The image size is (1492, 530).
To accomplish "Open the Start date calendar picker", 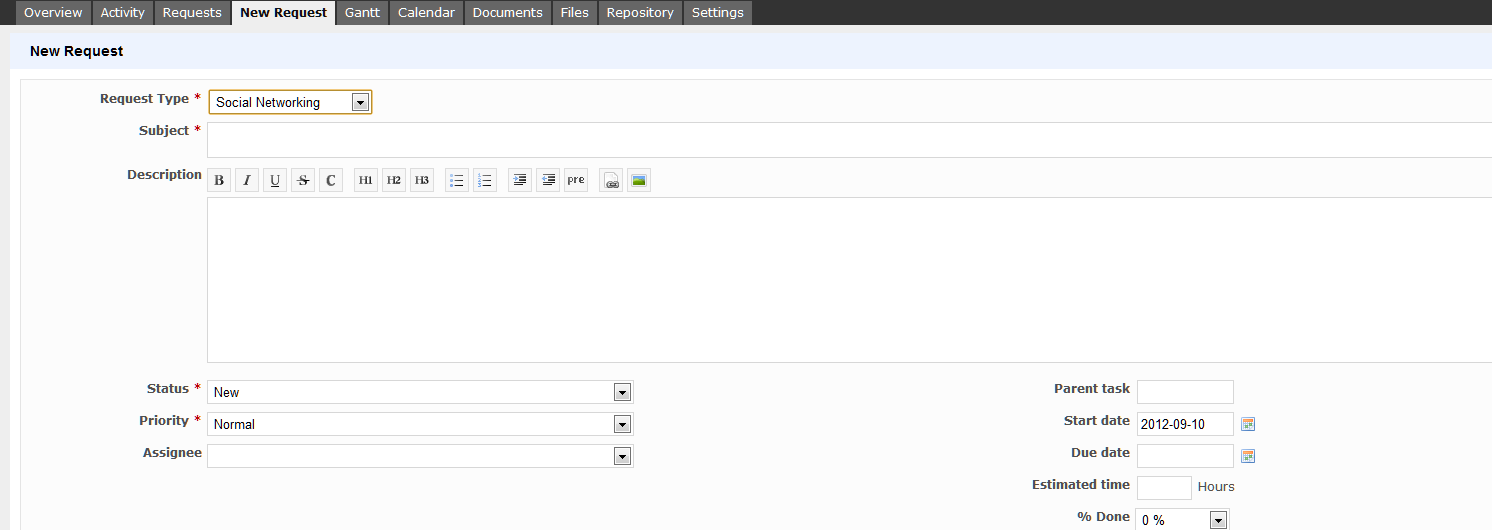I will pyautogui.click(x=1248, y=424).
